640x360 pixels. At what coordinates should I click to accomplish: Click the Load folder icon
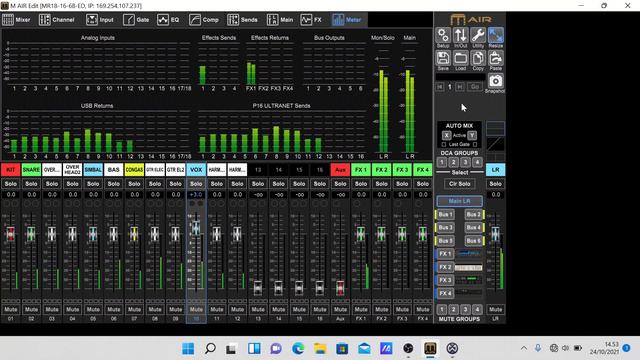pos(460,58)
